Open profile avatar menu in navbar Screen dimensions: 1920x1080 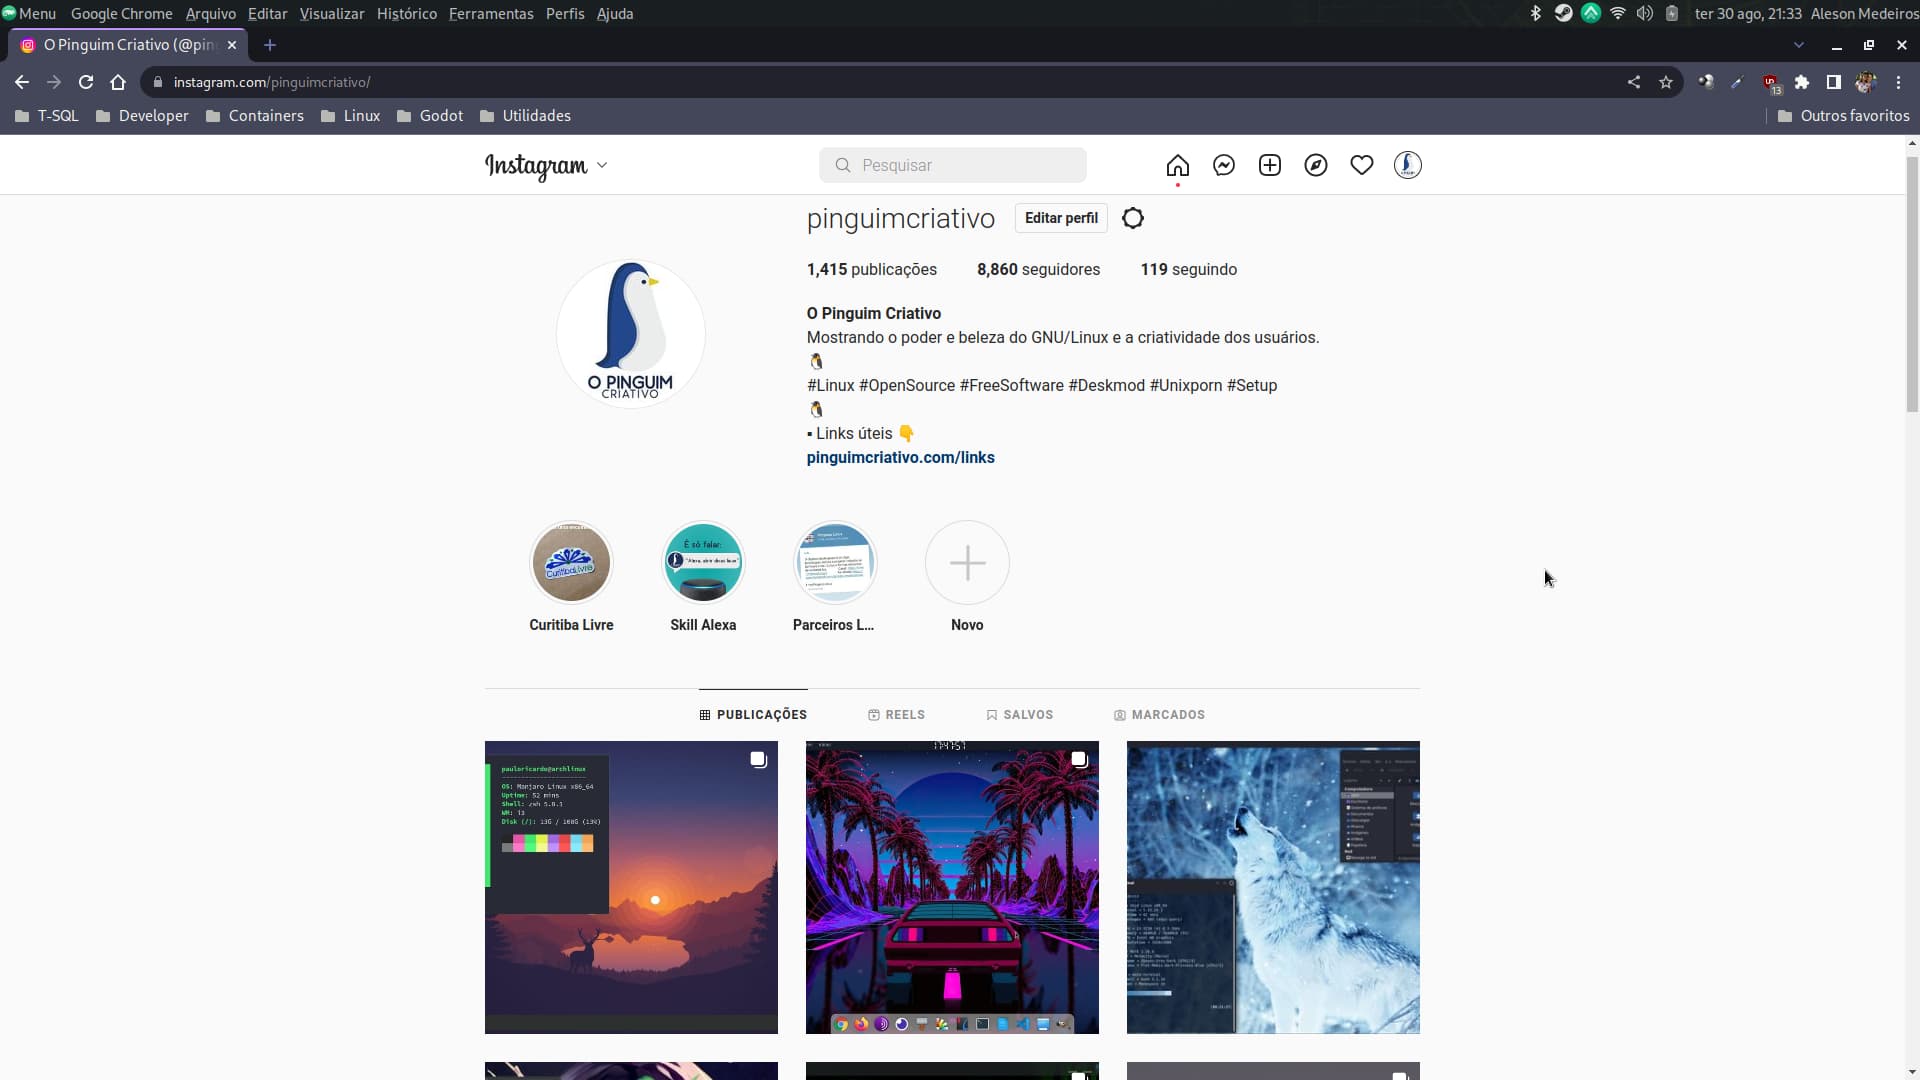pos(1408,165)
